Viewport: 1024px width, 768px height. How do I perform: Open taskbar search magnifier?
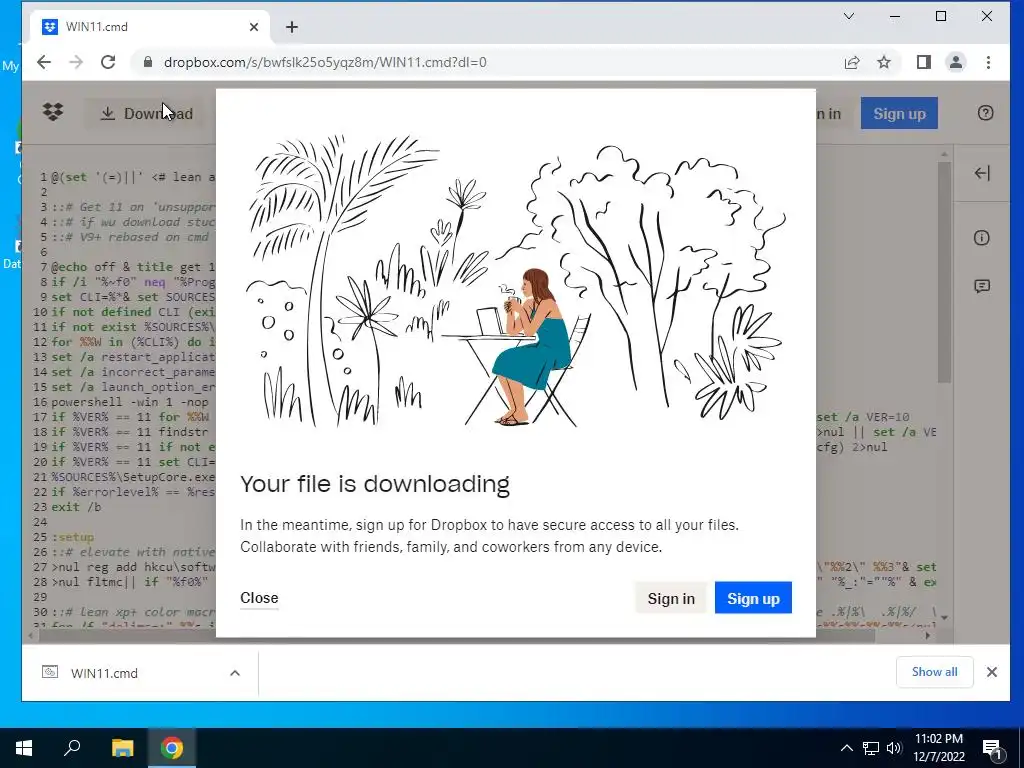72,748
